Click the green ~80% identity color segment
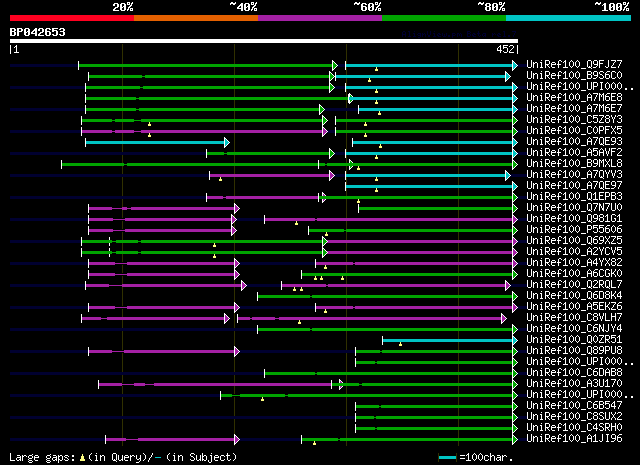Image resolution: width=640 pixels, height=465 pixels. coord(444,18)
